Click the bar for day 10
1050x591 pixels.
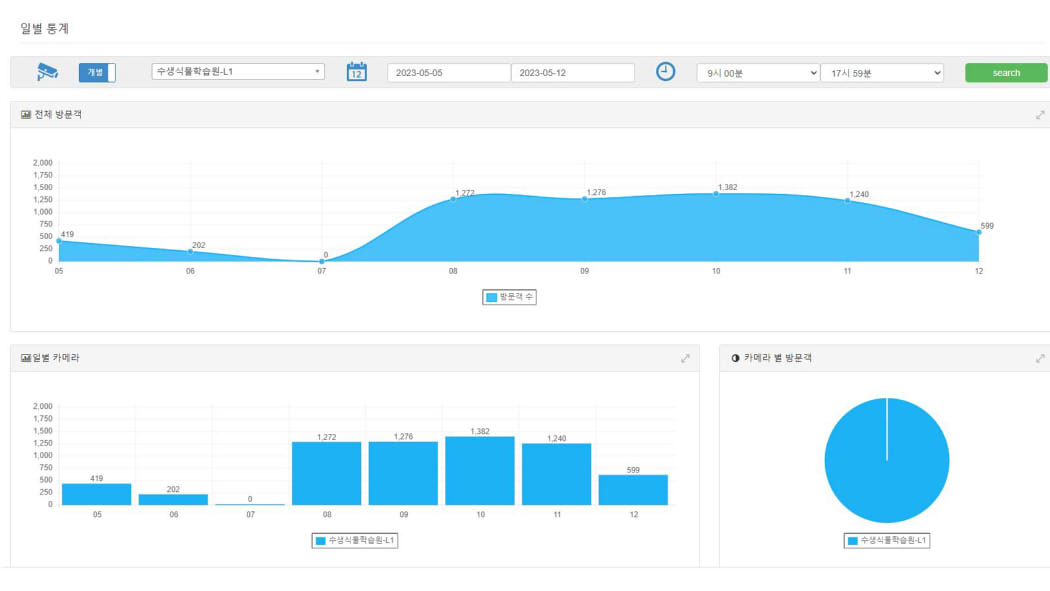click(x=480, y=470)
